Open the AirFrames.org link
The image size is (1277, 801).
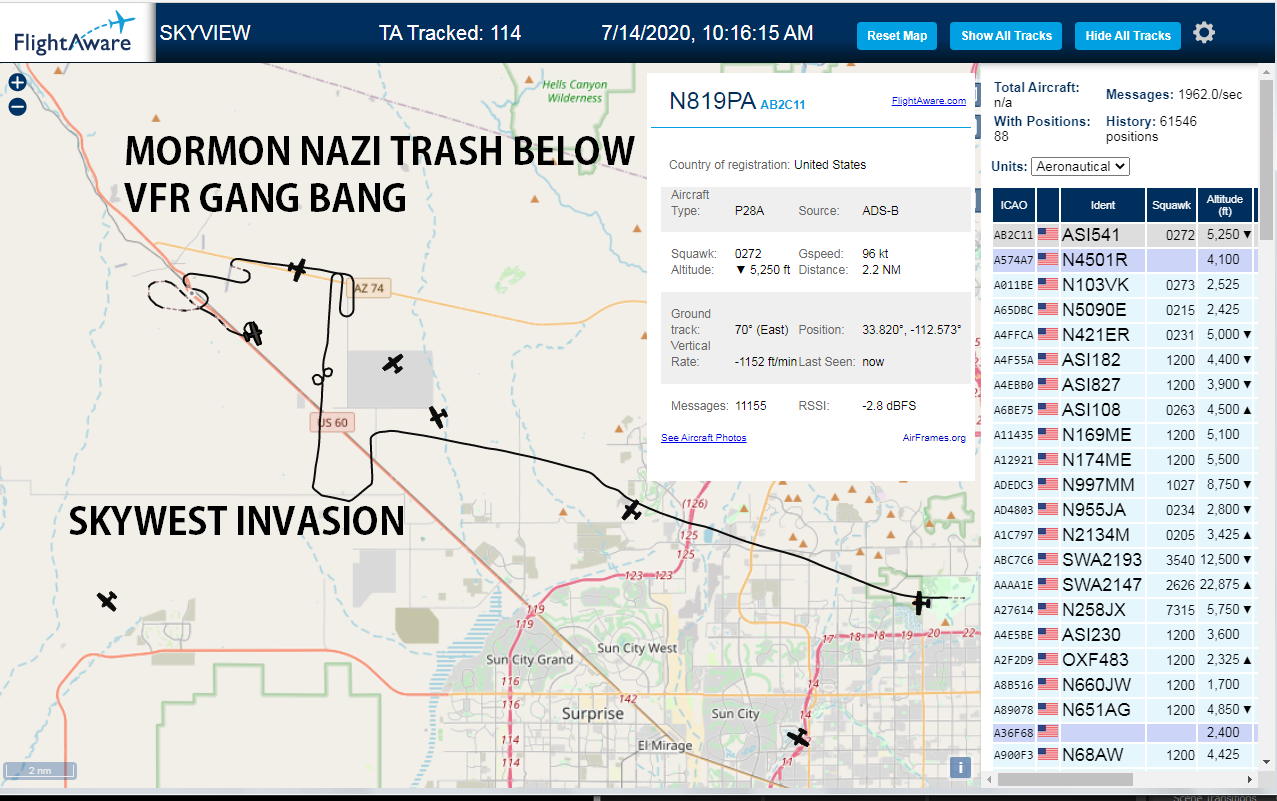(x=934, y=438)
